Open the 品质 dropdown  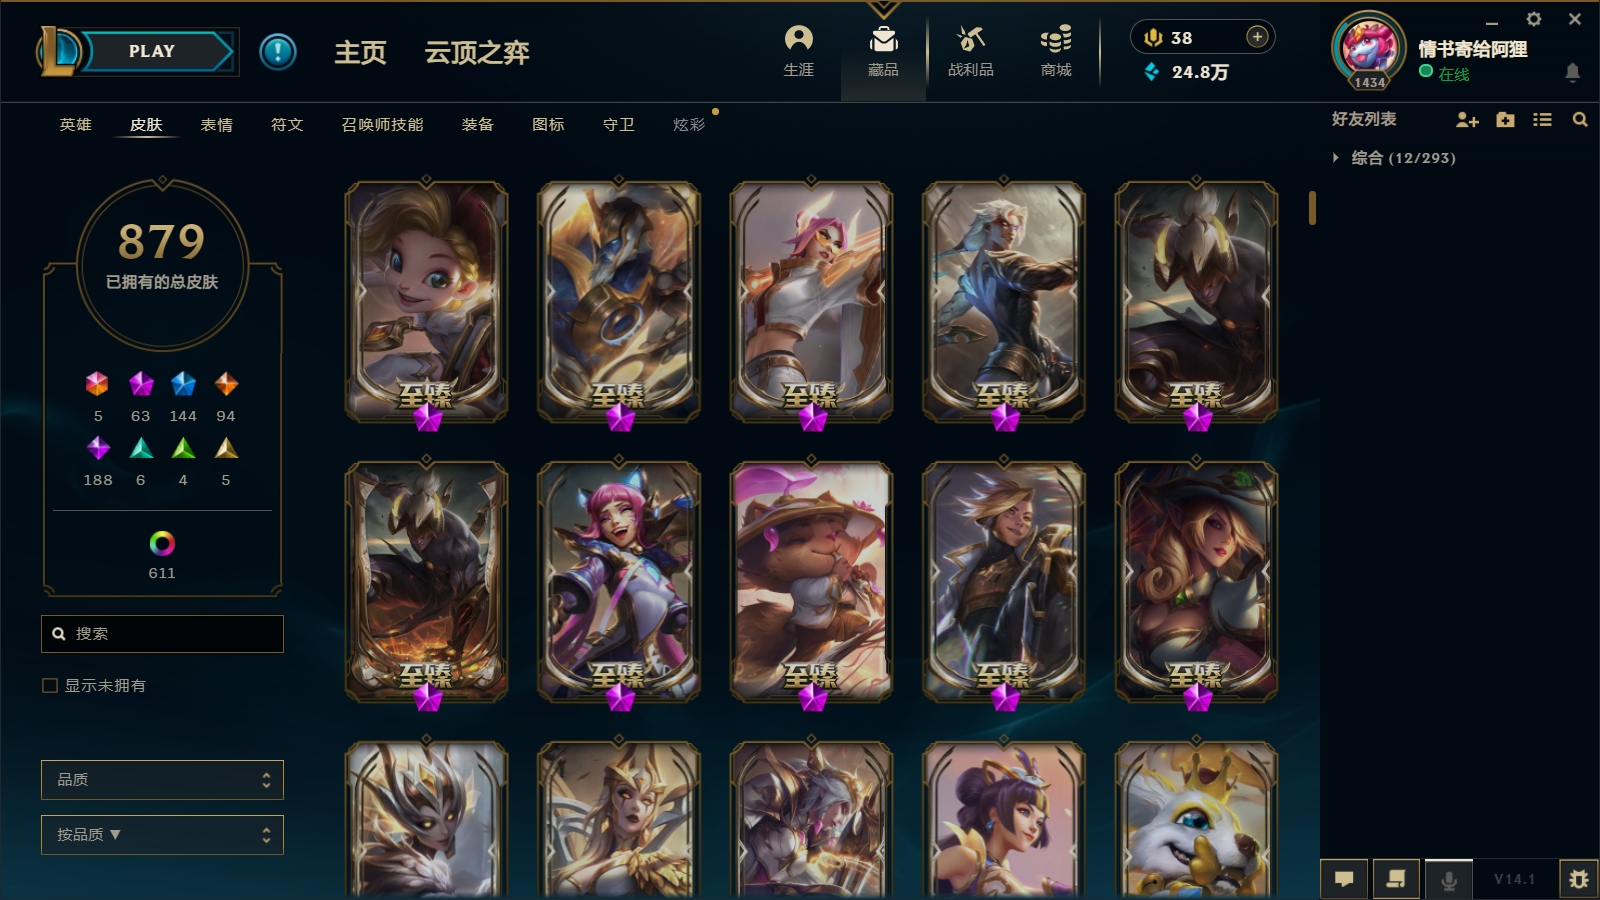click(162, 780)
